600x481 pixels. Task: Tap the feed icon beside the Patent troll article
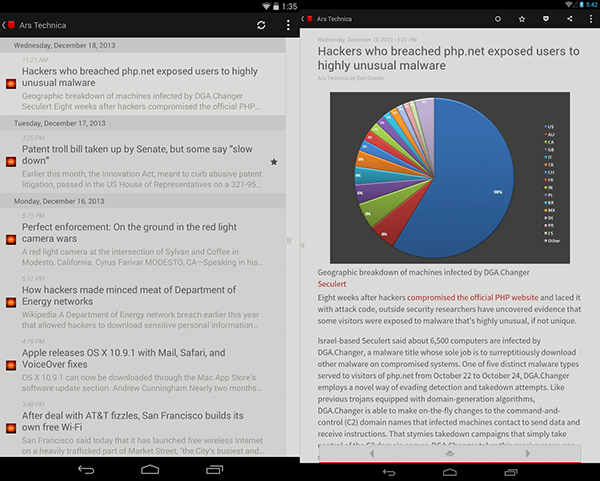[x=11, y=161]
